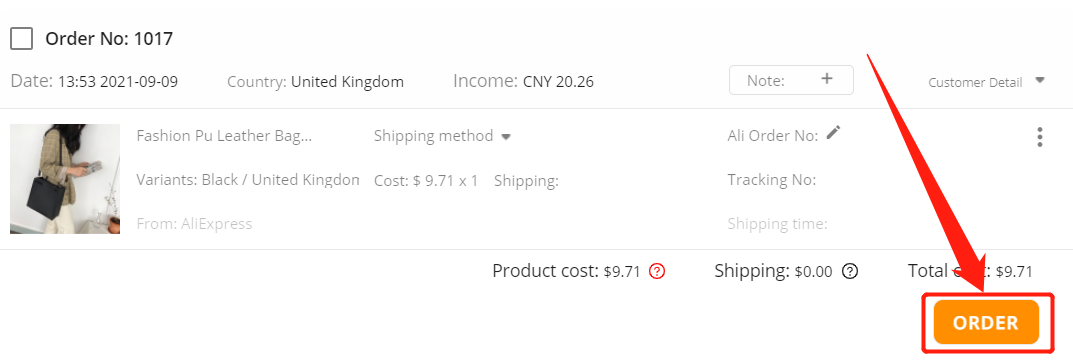
Task: Edit Ali Order No with pencil icon
Action: [833, 133]
